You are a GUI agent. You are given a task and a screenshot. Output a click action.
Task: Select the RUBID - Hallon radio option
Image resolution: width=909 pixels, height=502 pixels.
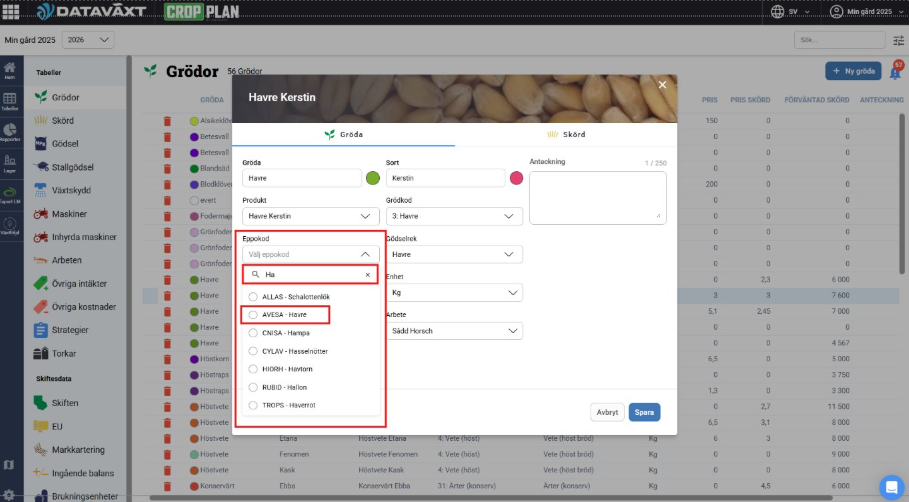253,387
